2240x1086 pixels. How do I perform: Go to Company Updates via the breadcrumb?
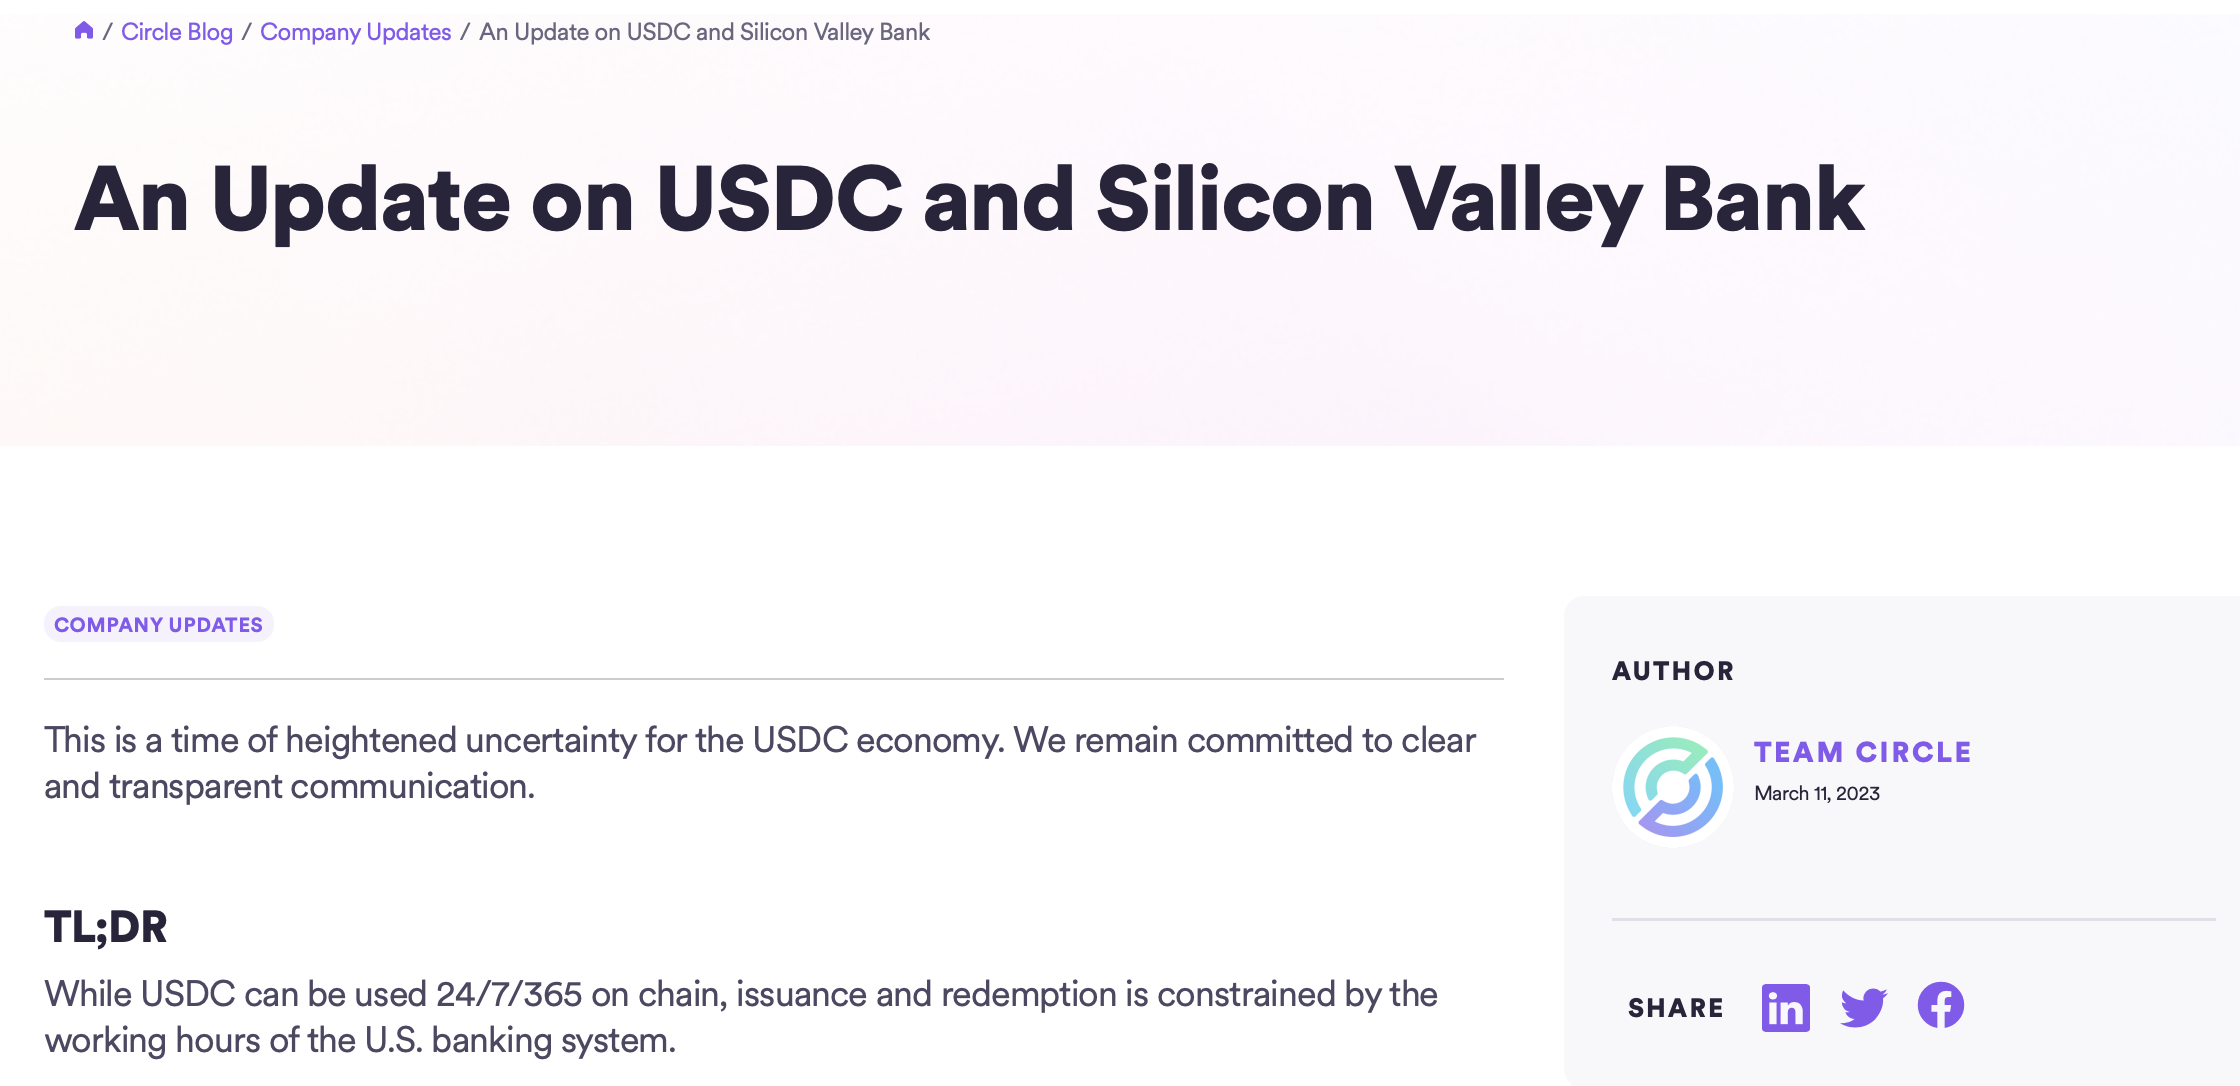tap(355, 32)
